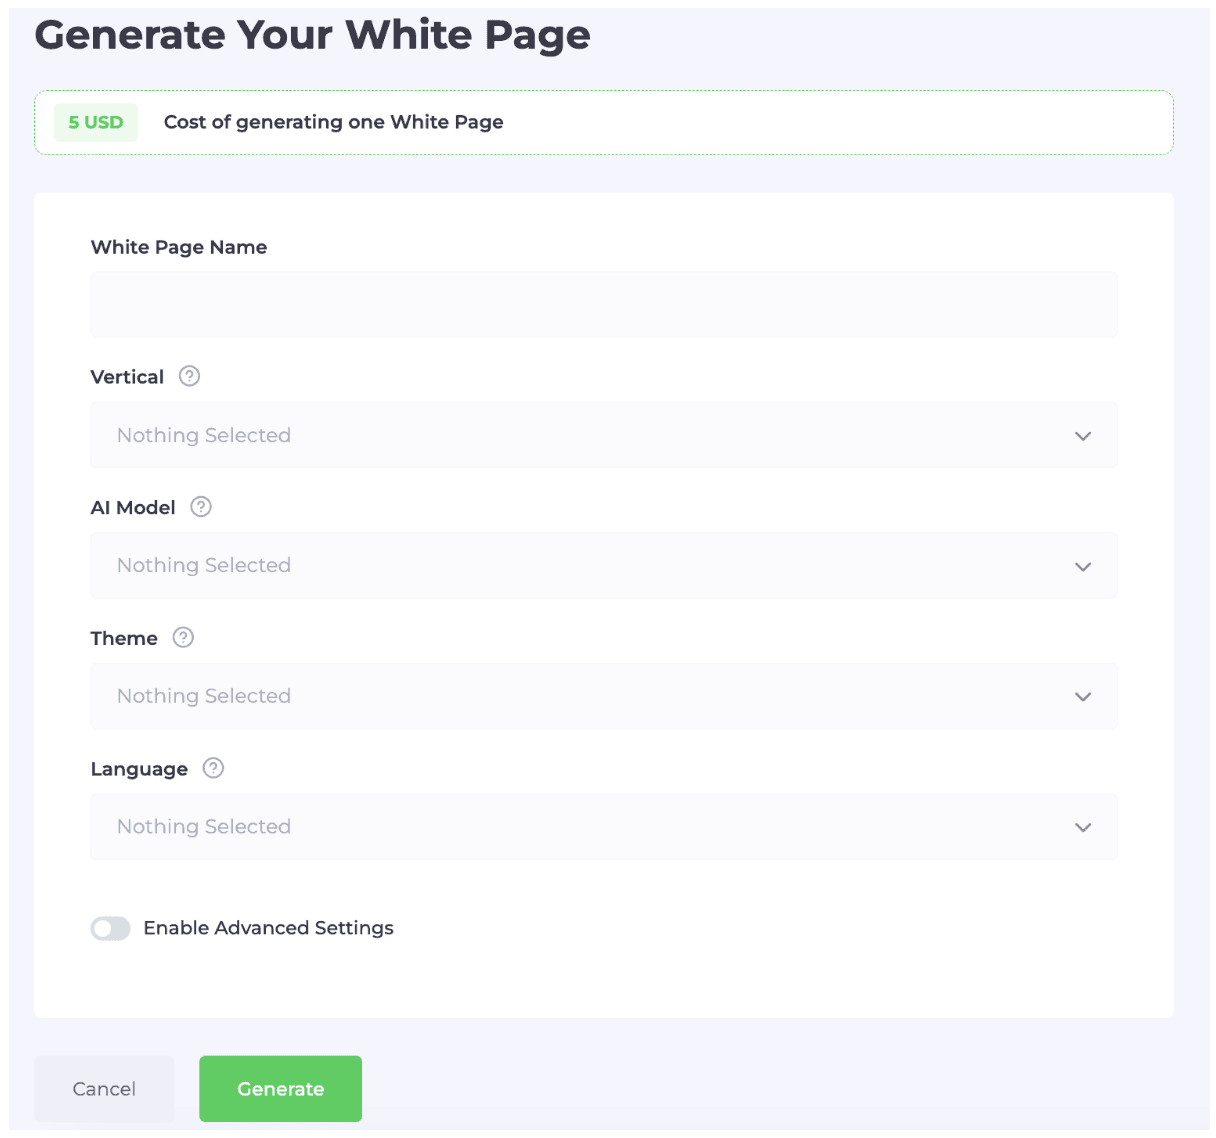Click the chevron arrow in the Theme field
This screenshot has width=1216, height=1138.
(1082, 697)
